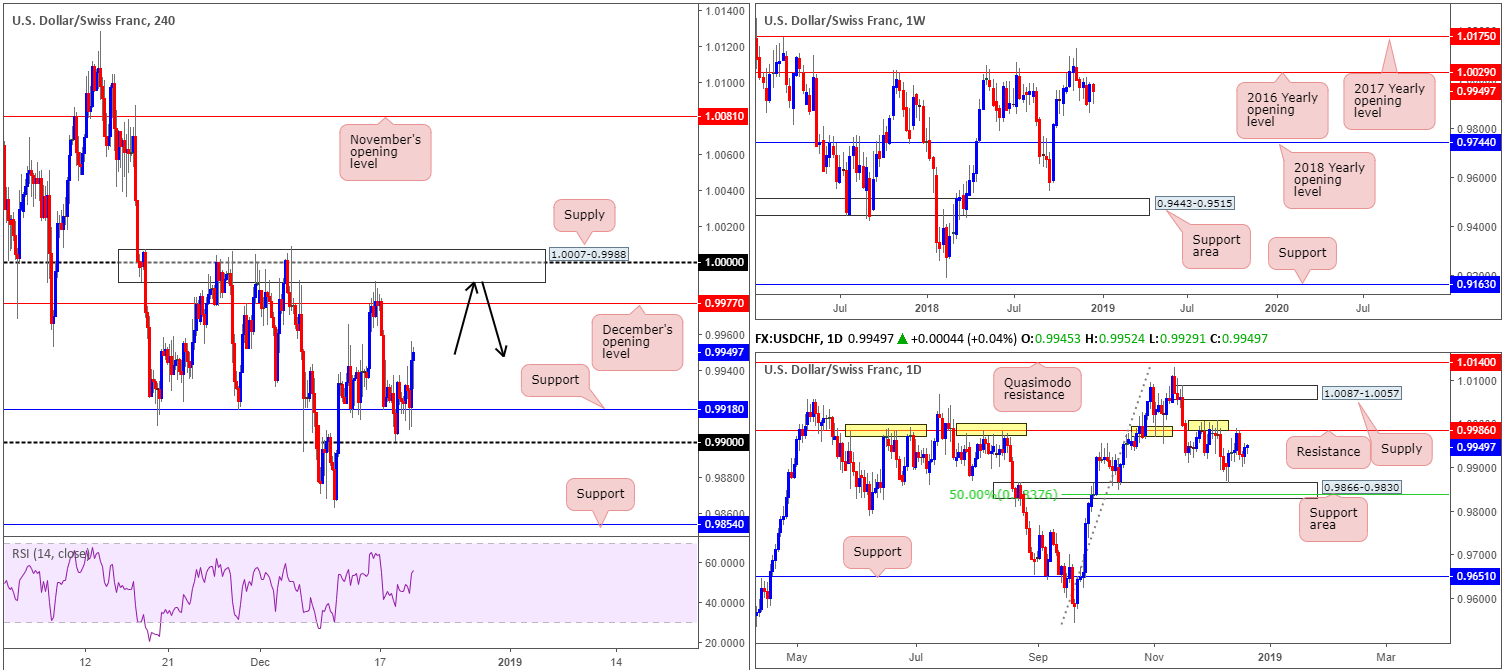Viewport: 1506px width, 670px height.
Task: Click the 0.99860 red price tag
Action: [1475, 431]
